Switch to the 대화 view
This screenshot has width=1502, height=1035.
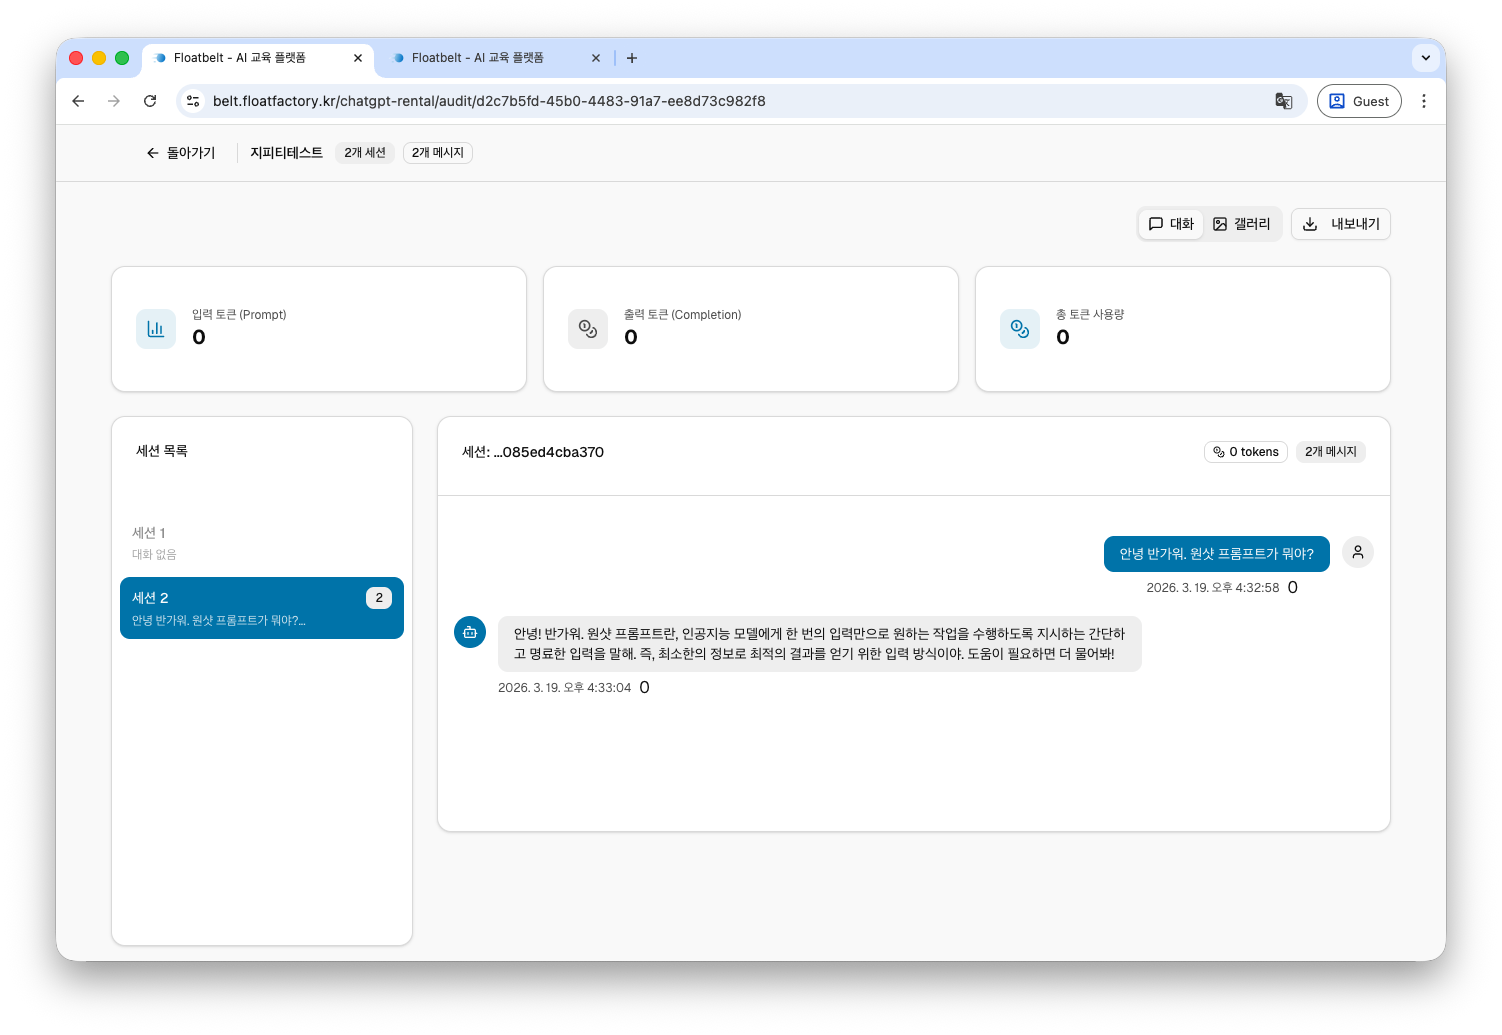click(1171, 224)
